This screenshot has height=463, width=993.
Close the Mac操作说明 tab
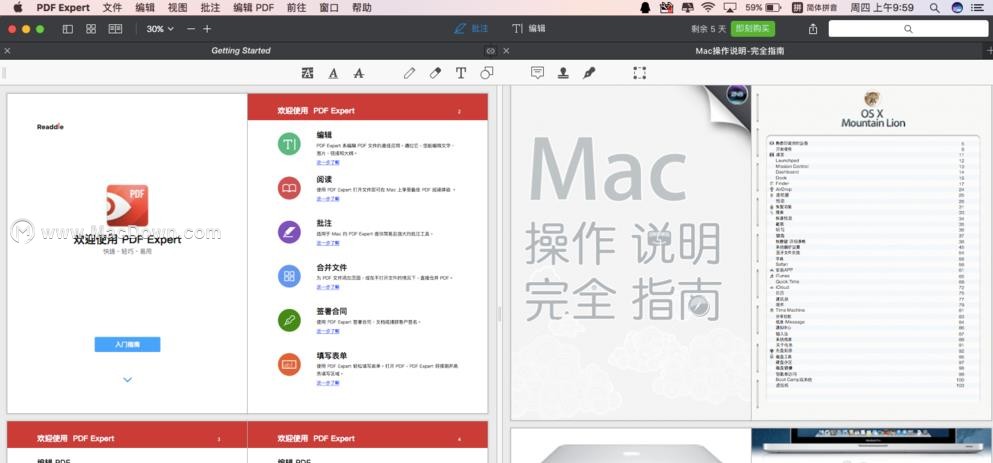(506, 51)
